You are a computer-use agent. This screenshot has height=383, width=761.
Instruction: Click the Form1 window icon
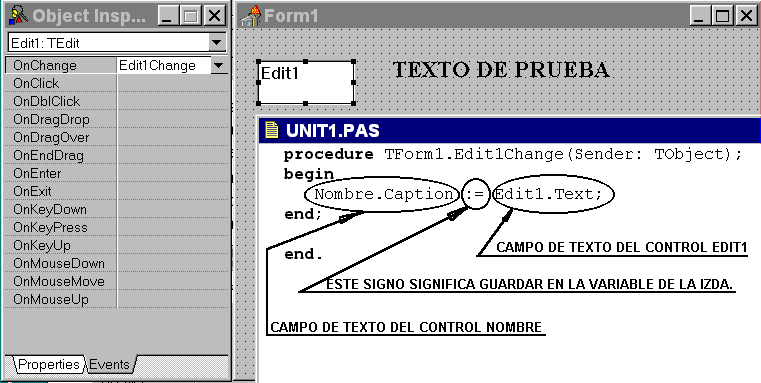251,16
